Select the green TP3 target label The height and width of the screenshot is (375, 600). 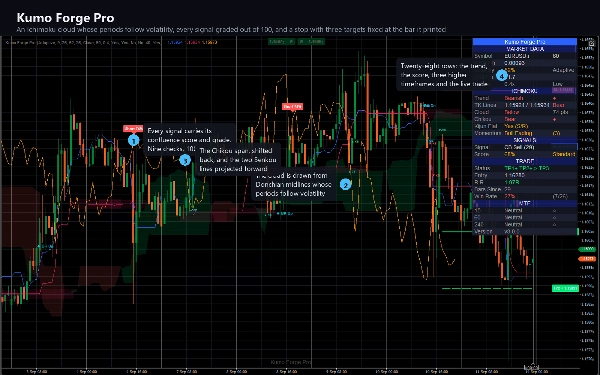(x=565, y=288)
